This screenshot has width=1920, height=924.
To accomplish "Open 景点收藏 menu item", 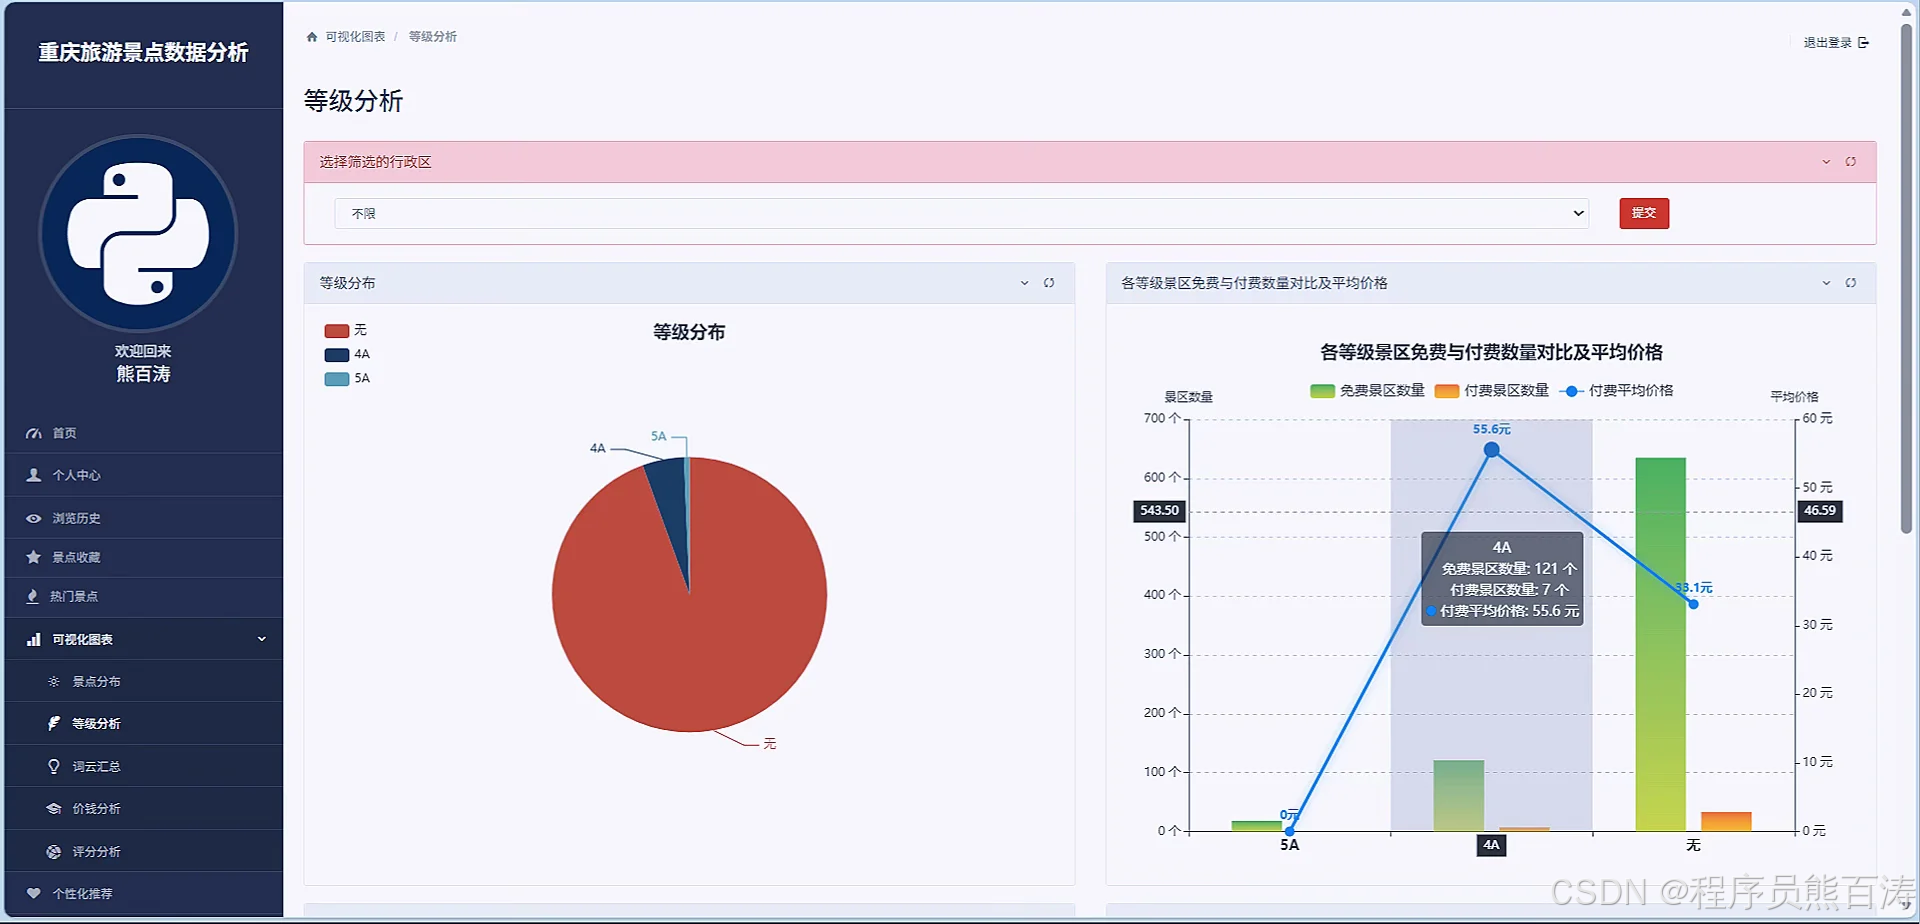I will tap(144, 558).
